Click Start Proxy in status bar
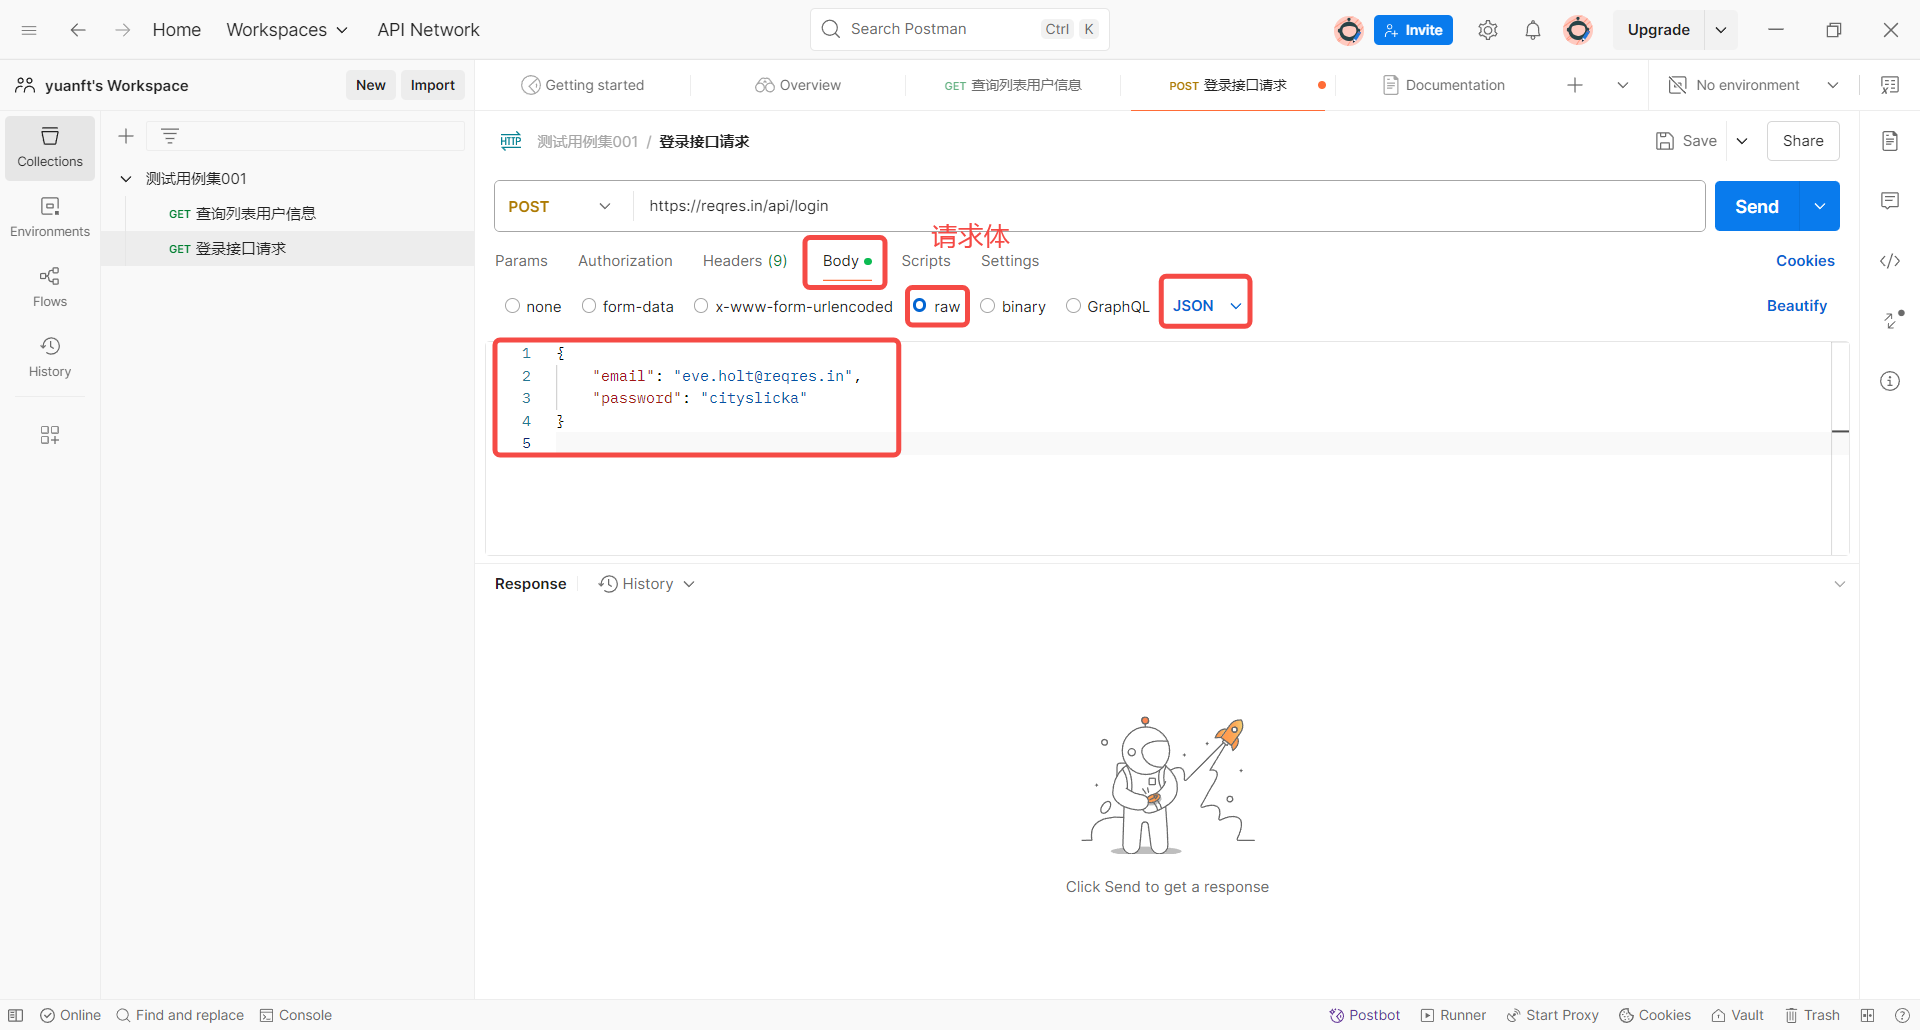The height and width of the screenshot is (1030, 1920). point(1552,1015)
